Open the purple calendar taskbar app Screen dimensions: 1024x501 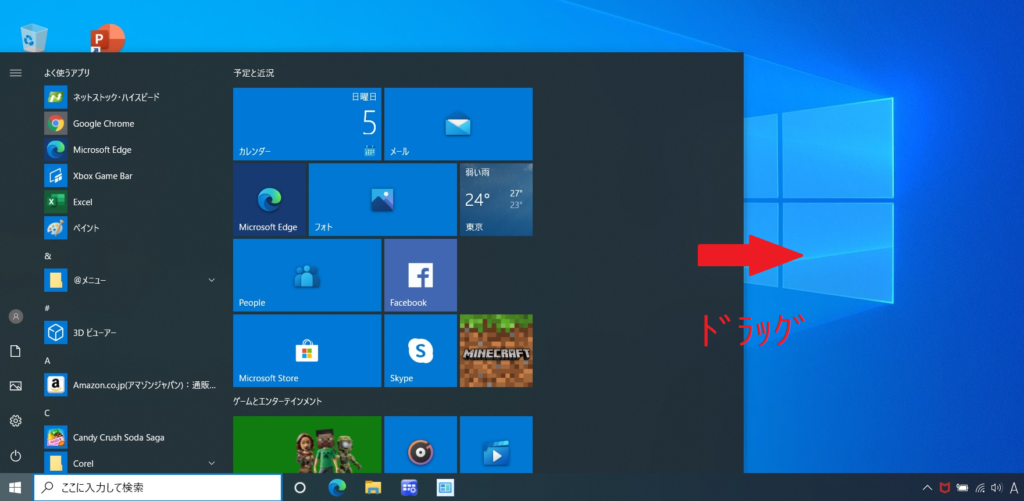[409, 487]
